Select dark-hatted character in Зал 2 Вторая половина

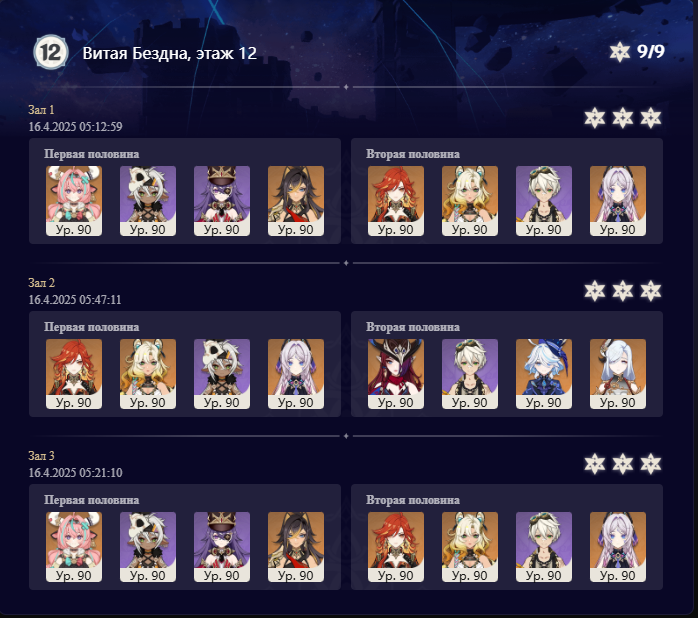pos(396,374)
